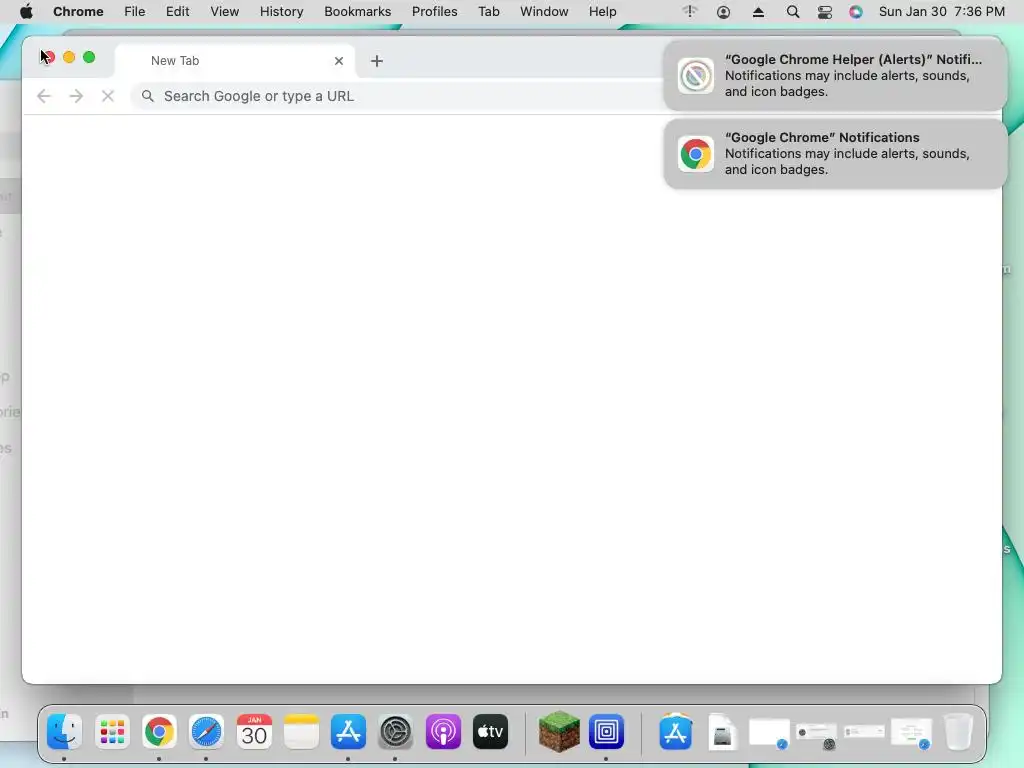
Task: Open Podcasts from the Dock
Action: (443, 731)
